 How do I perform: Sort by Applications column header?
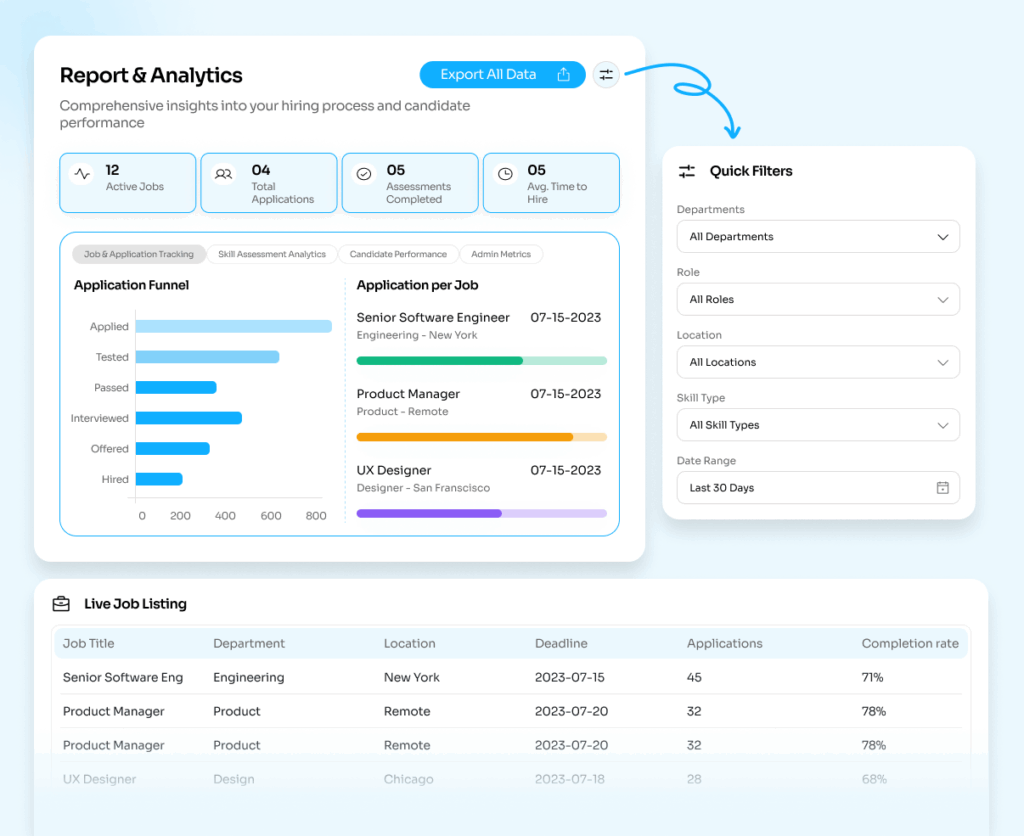click(724, 643)
